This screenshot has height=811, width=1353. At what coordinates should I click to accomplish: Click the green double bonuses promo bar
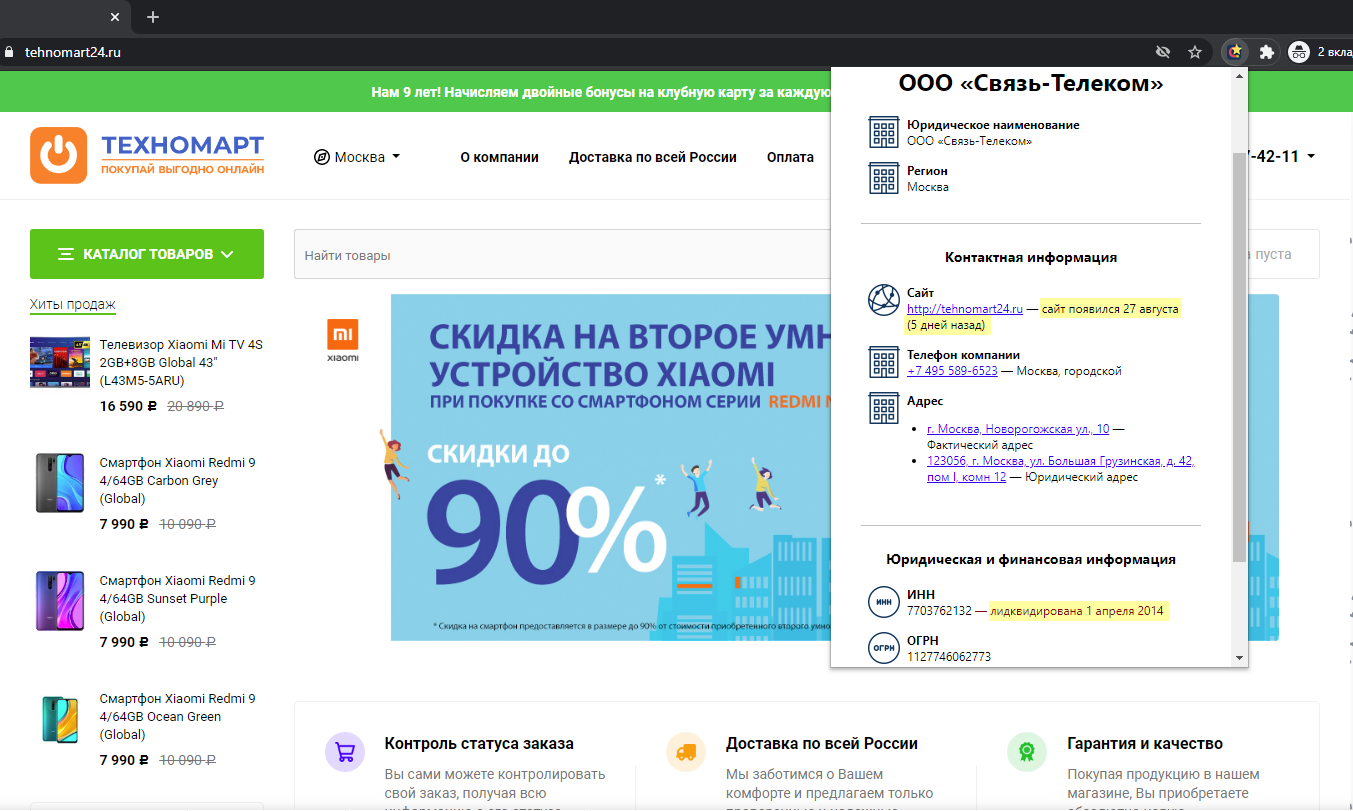tap(415, 92)
